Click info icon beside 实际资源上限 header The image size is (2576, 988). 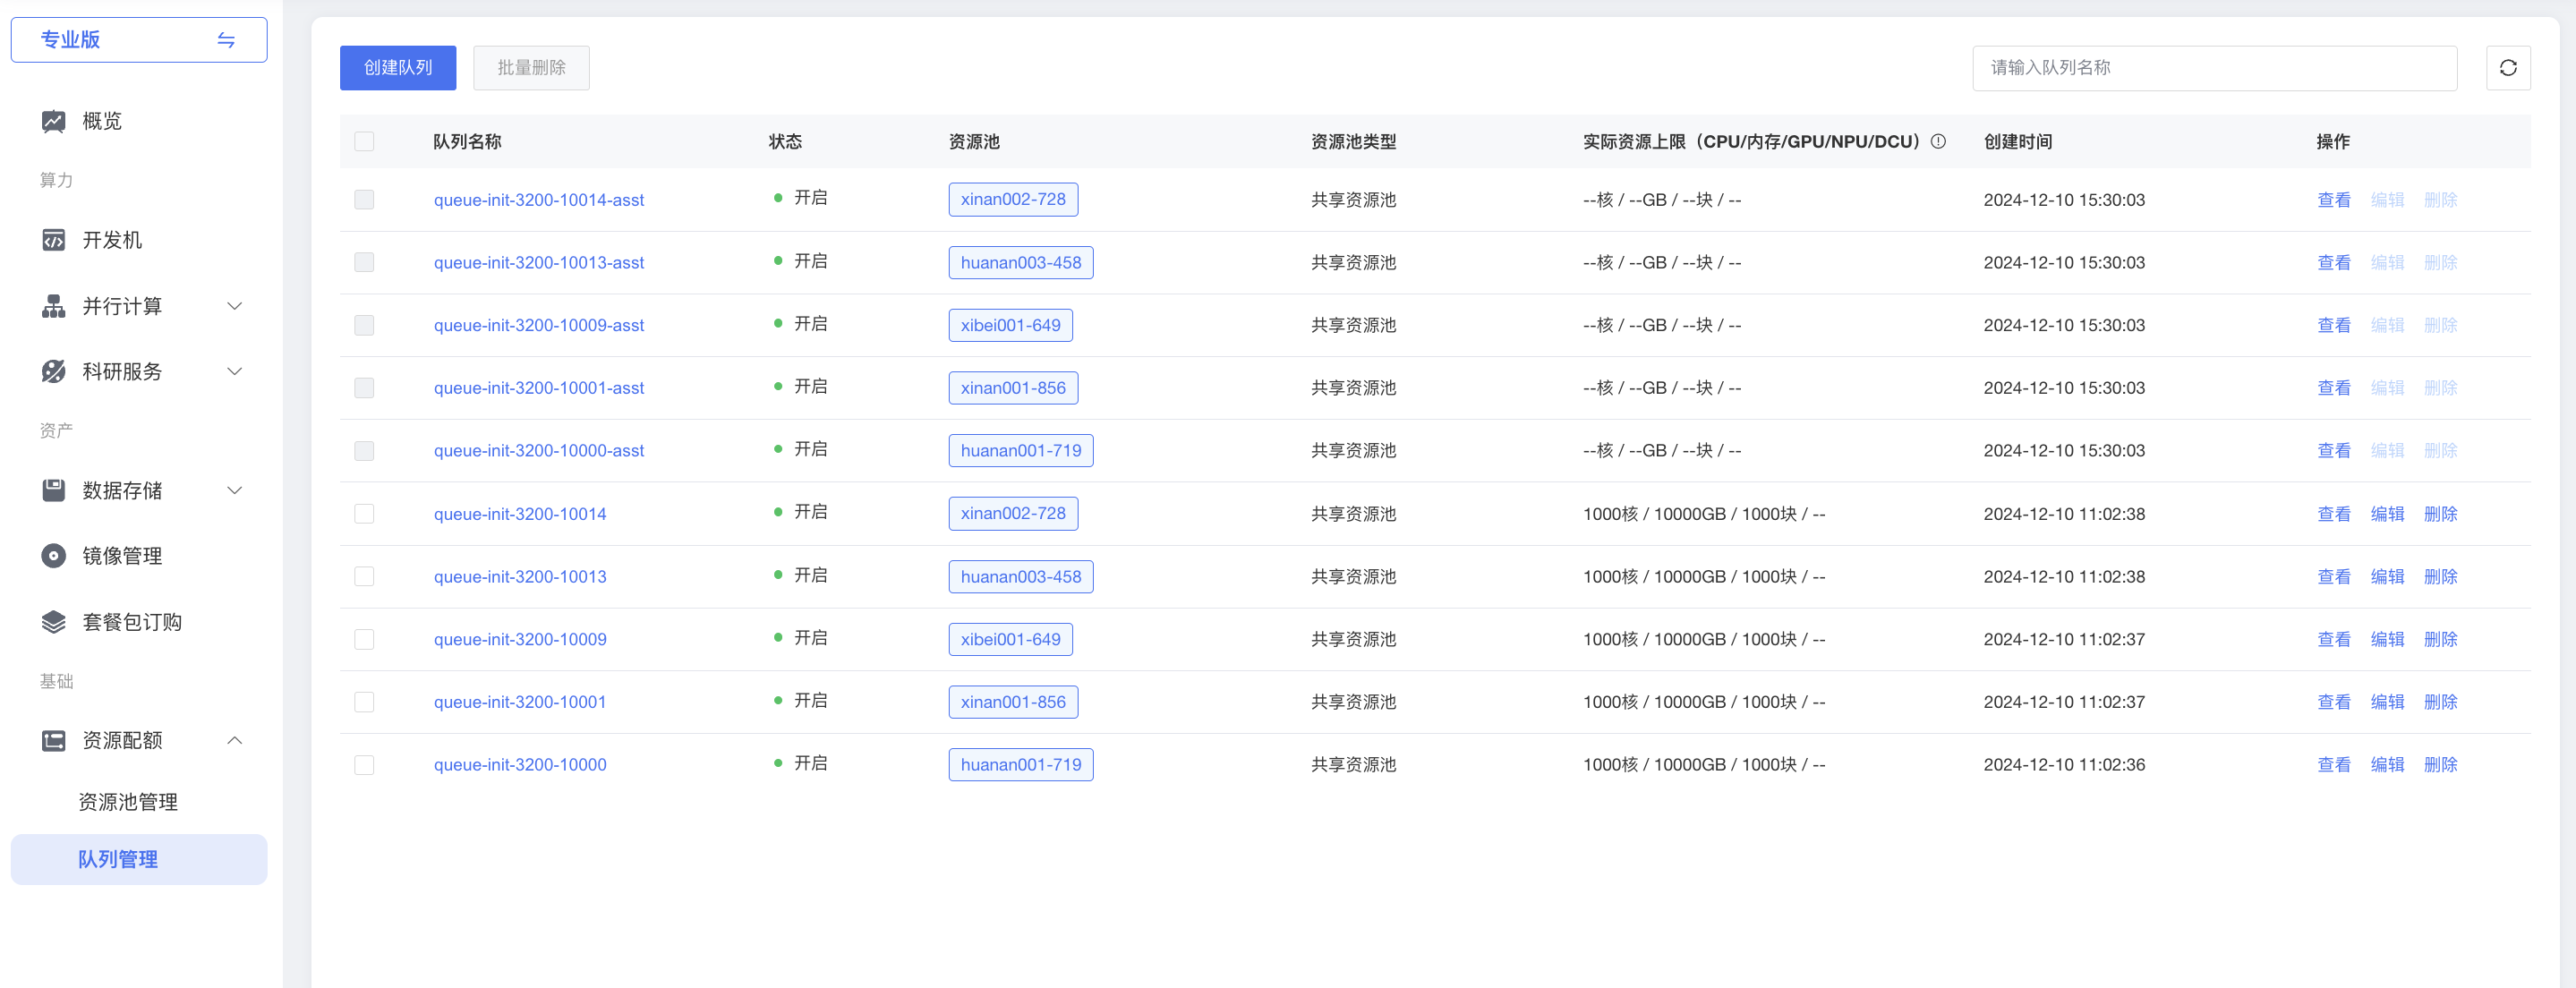[x=1938, y=141]
